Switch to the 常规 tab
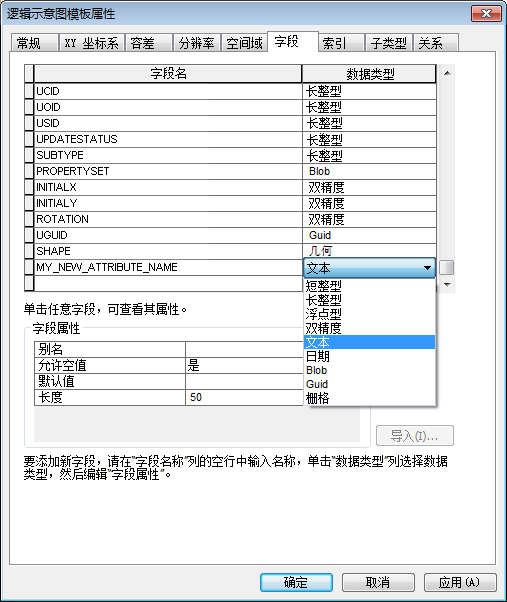 pos(35,43)
